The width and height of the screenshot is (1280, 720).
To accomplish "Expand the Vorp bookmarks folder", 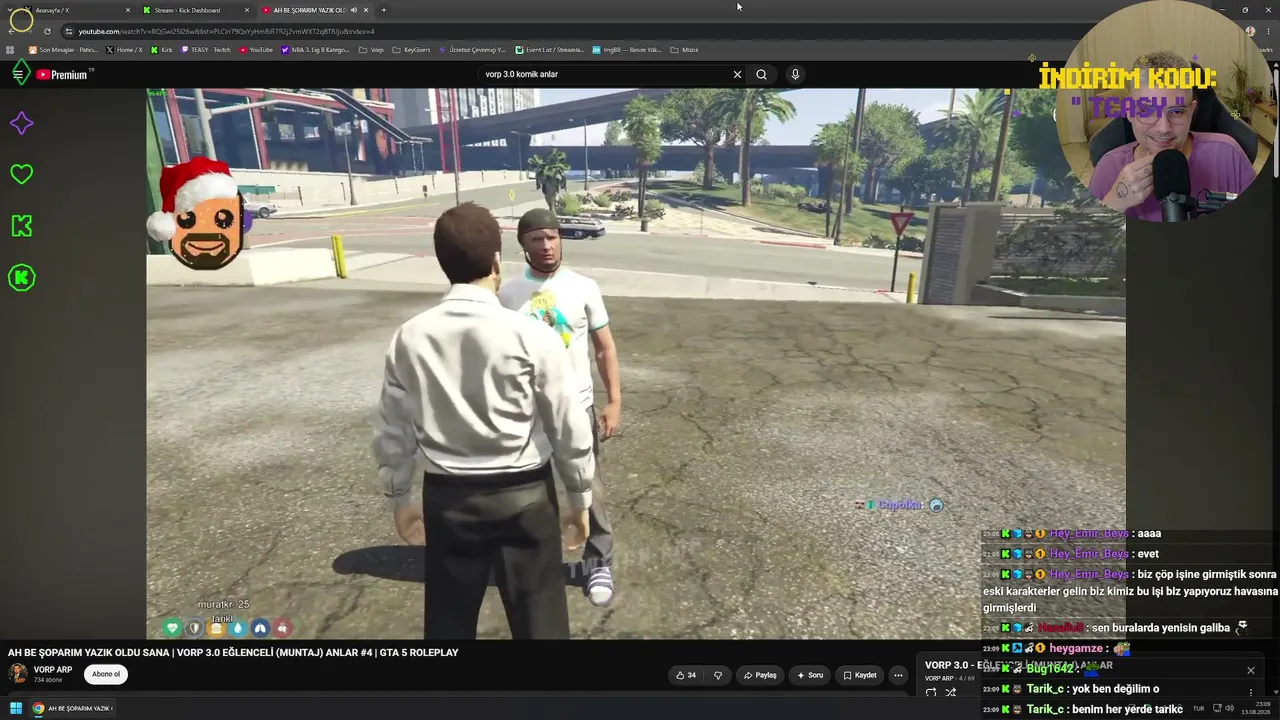I will pyautogui.click(x=371, y=50).
